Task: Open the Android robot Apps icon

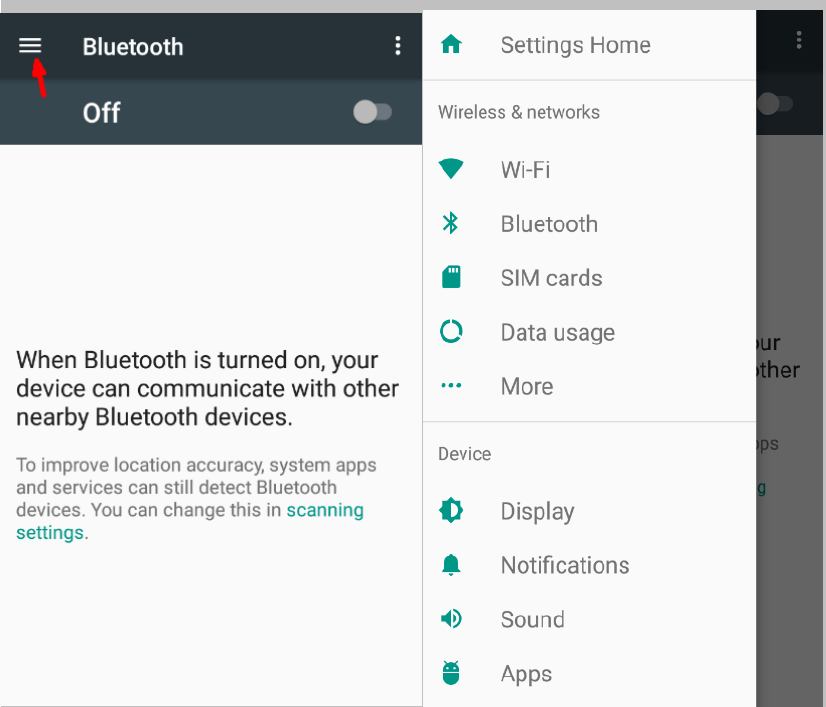Action: tap(451, 673)
